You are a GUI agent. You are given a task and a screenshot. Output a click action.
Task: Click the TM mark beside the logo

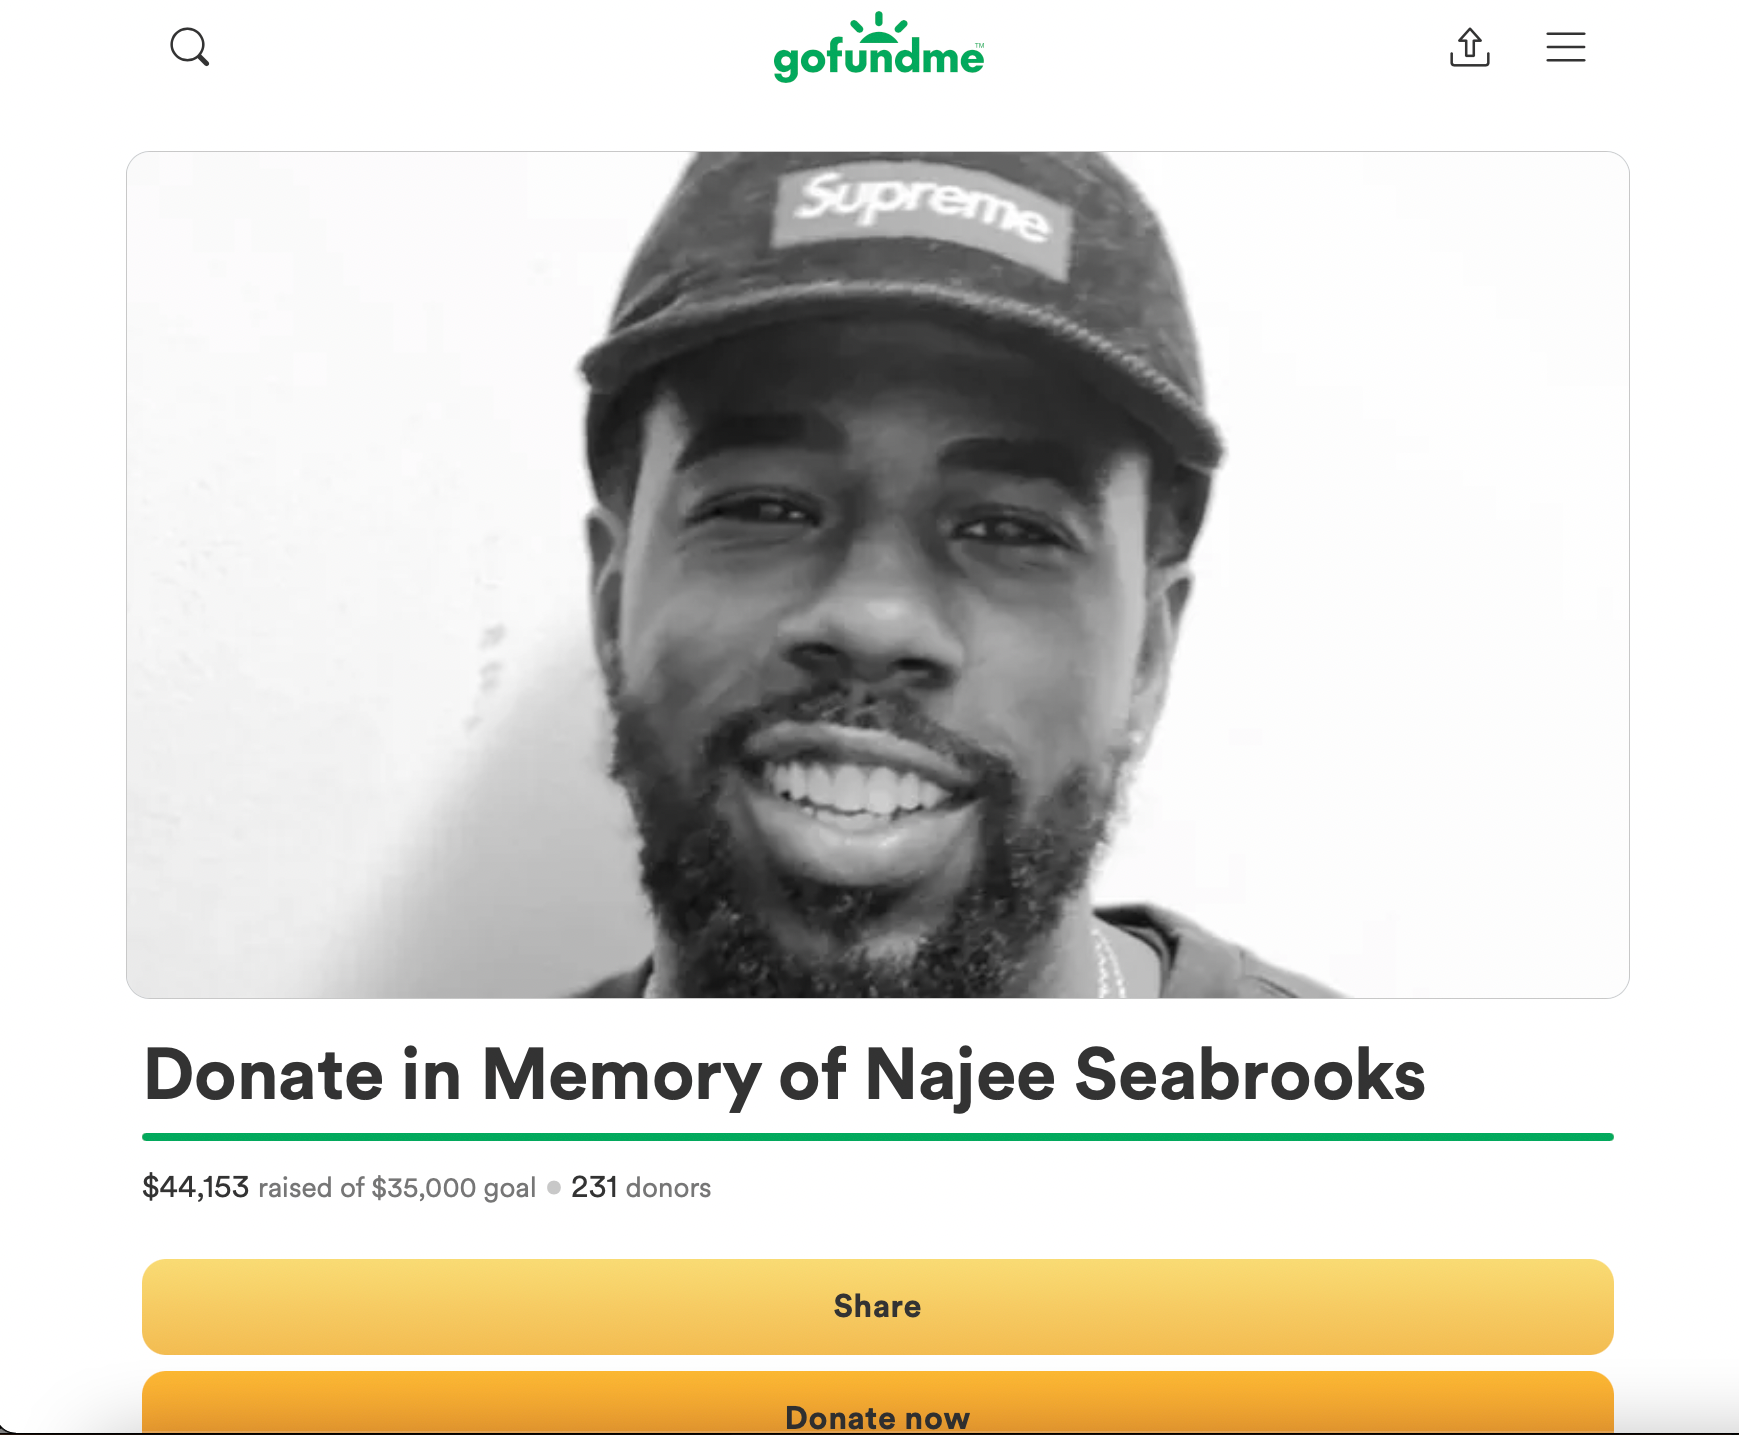click(980, 45)
